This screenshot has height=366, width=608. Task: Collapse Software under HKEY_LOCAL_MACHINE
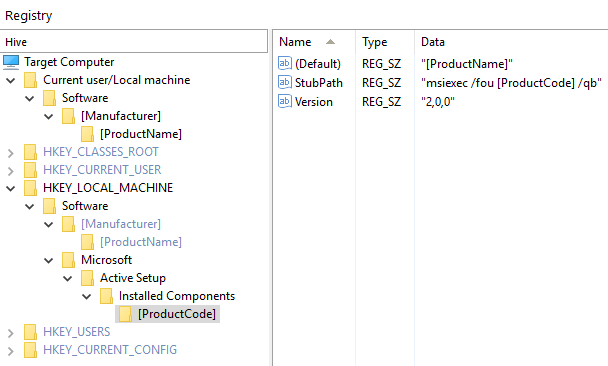(x=30, y=206)
